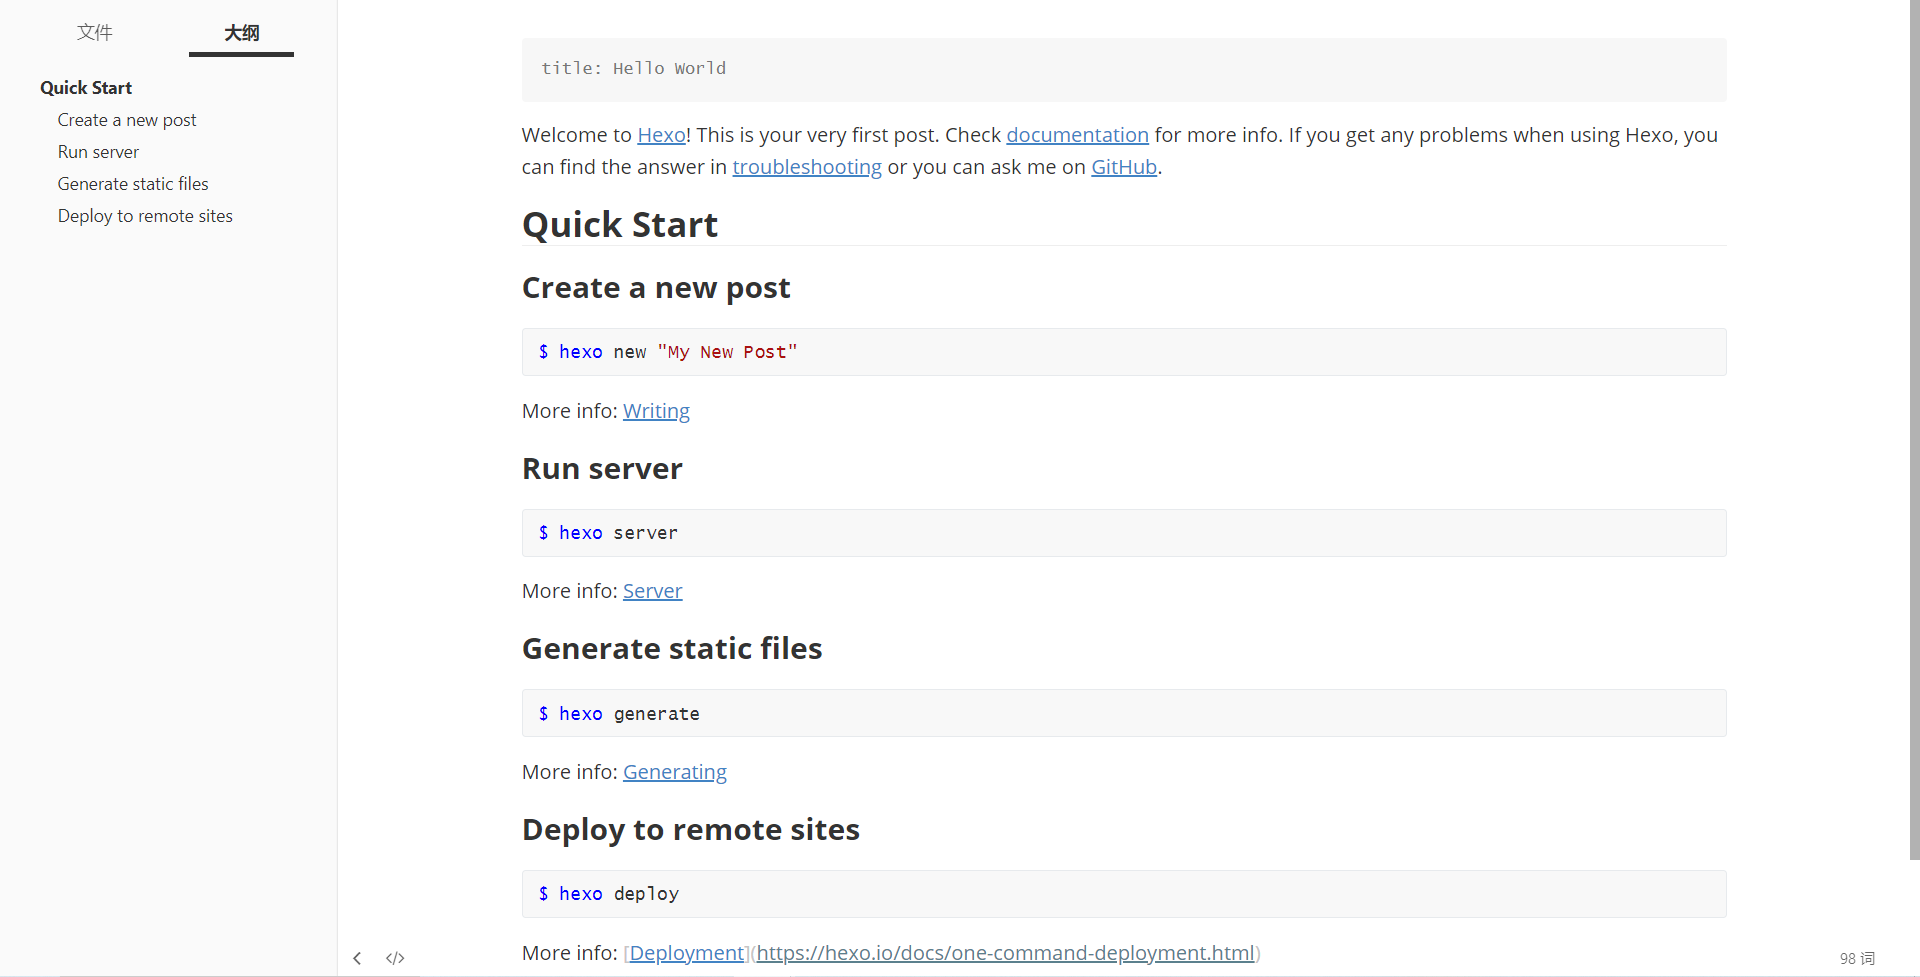
Task: Open the troubleshooting link
Action: pos(807,167)
